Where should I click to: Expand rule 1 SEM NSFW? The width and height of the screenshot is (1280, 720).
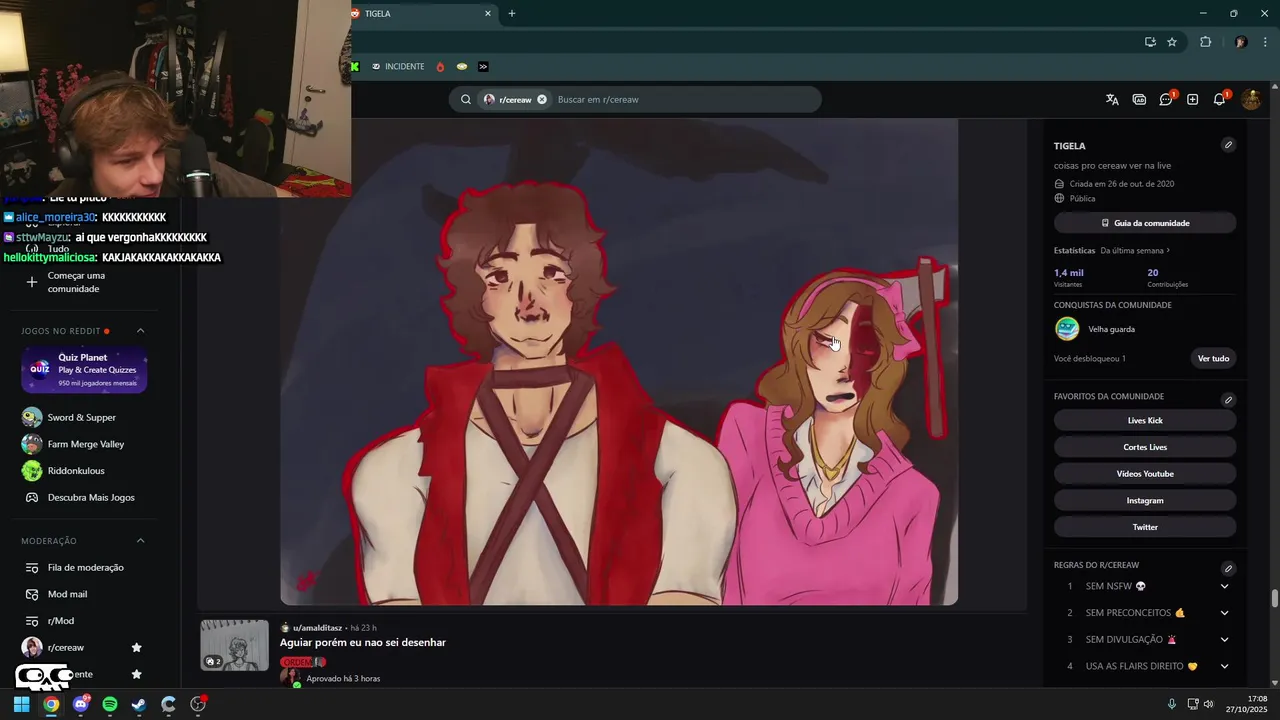[x=1224, y=586]
